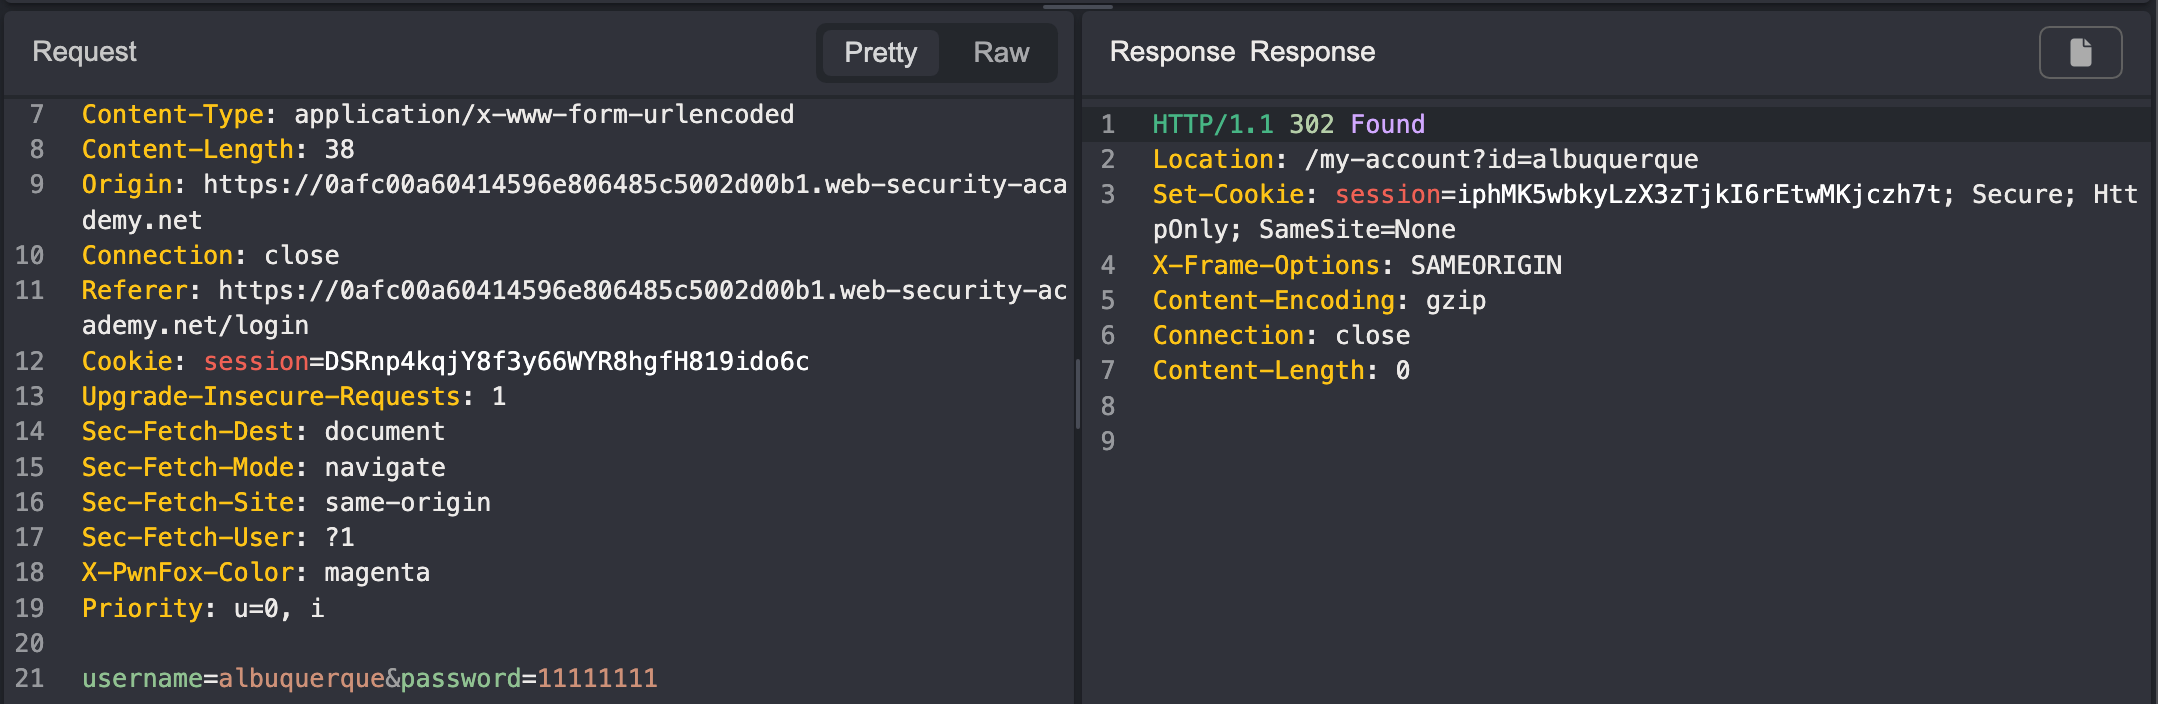Click the password value 11111111

pyautogui.click(x=597, y=678)
